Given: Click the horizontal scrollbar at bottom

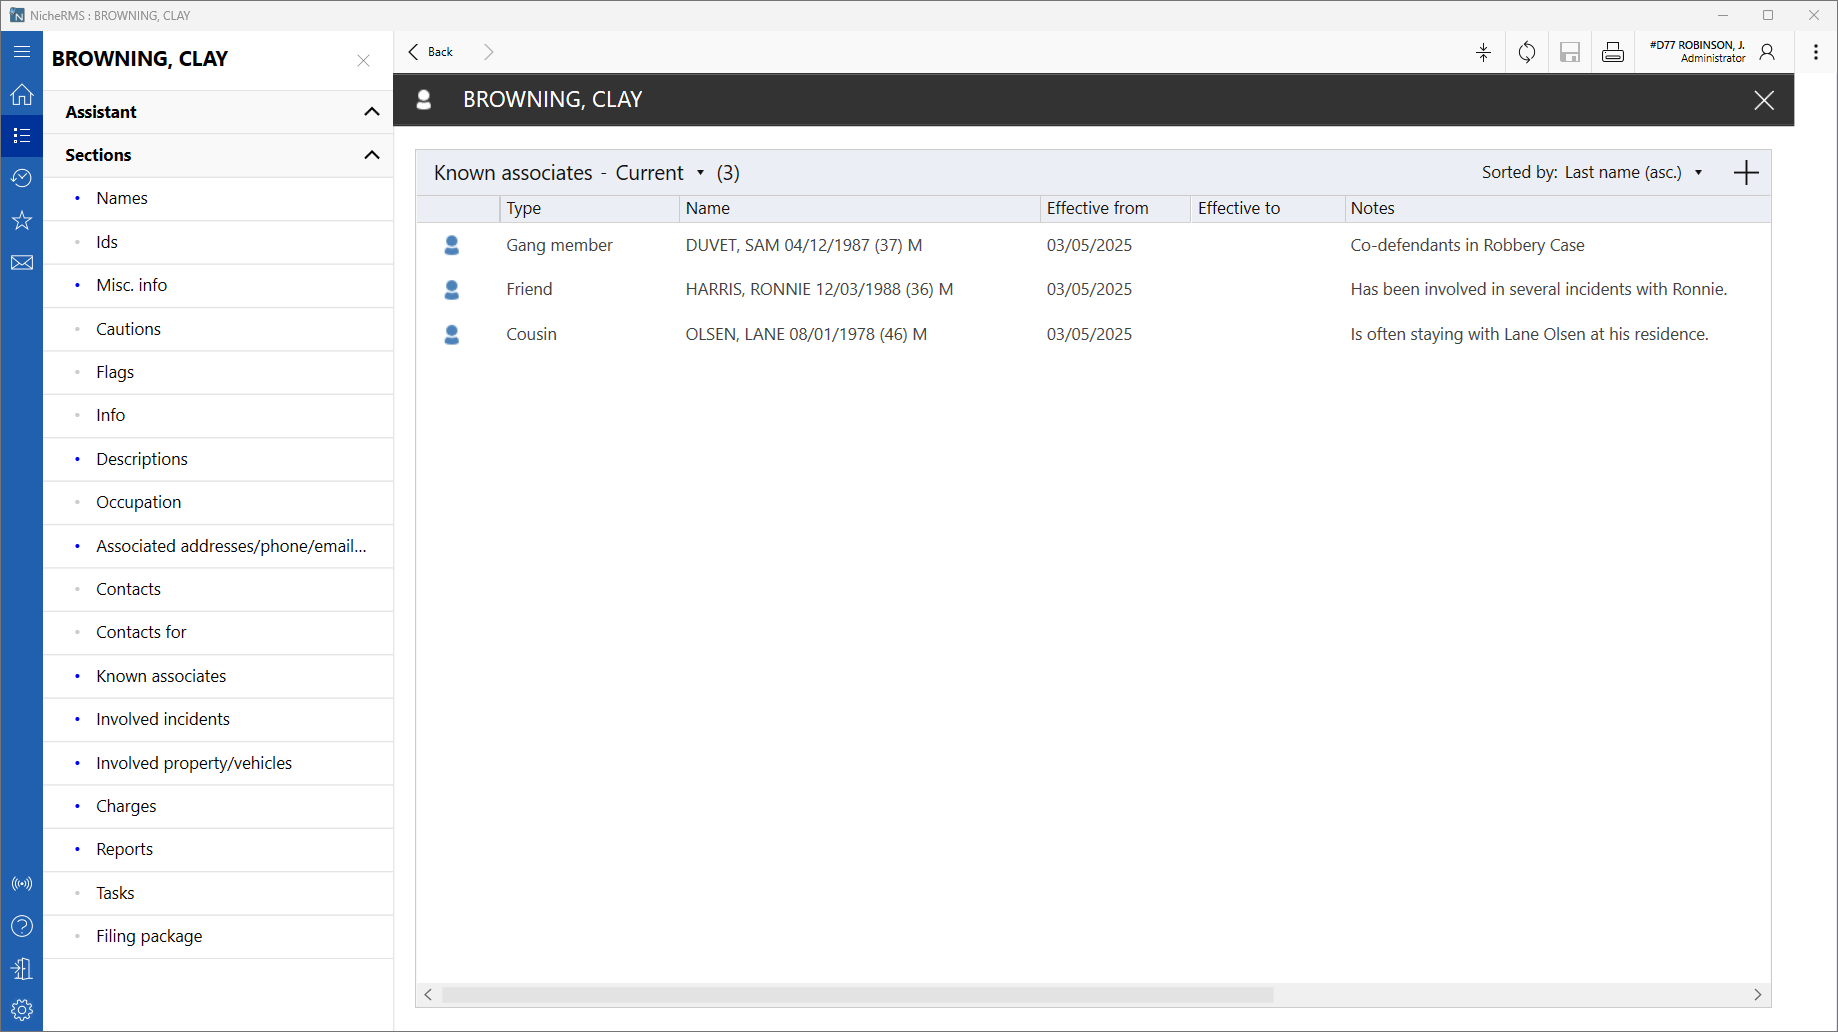Looking at the screenshot, I should 857,995.
